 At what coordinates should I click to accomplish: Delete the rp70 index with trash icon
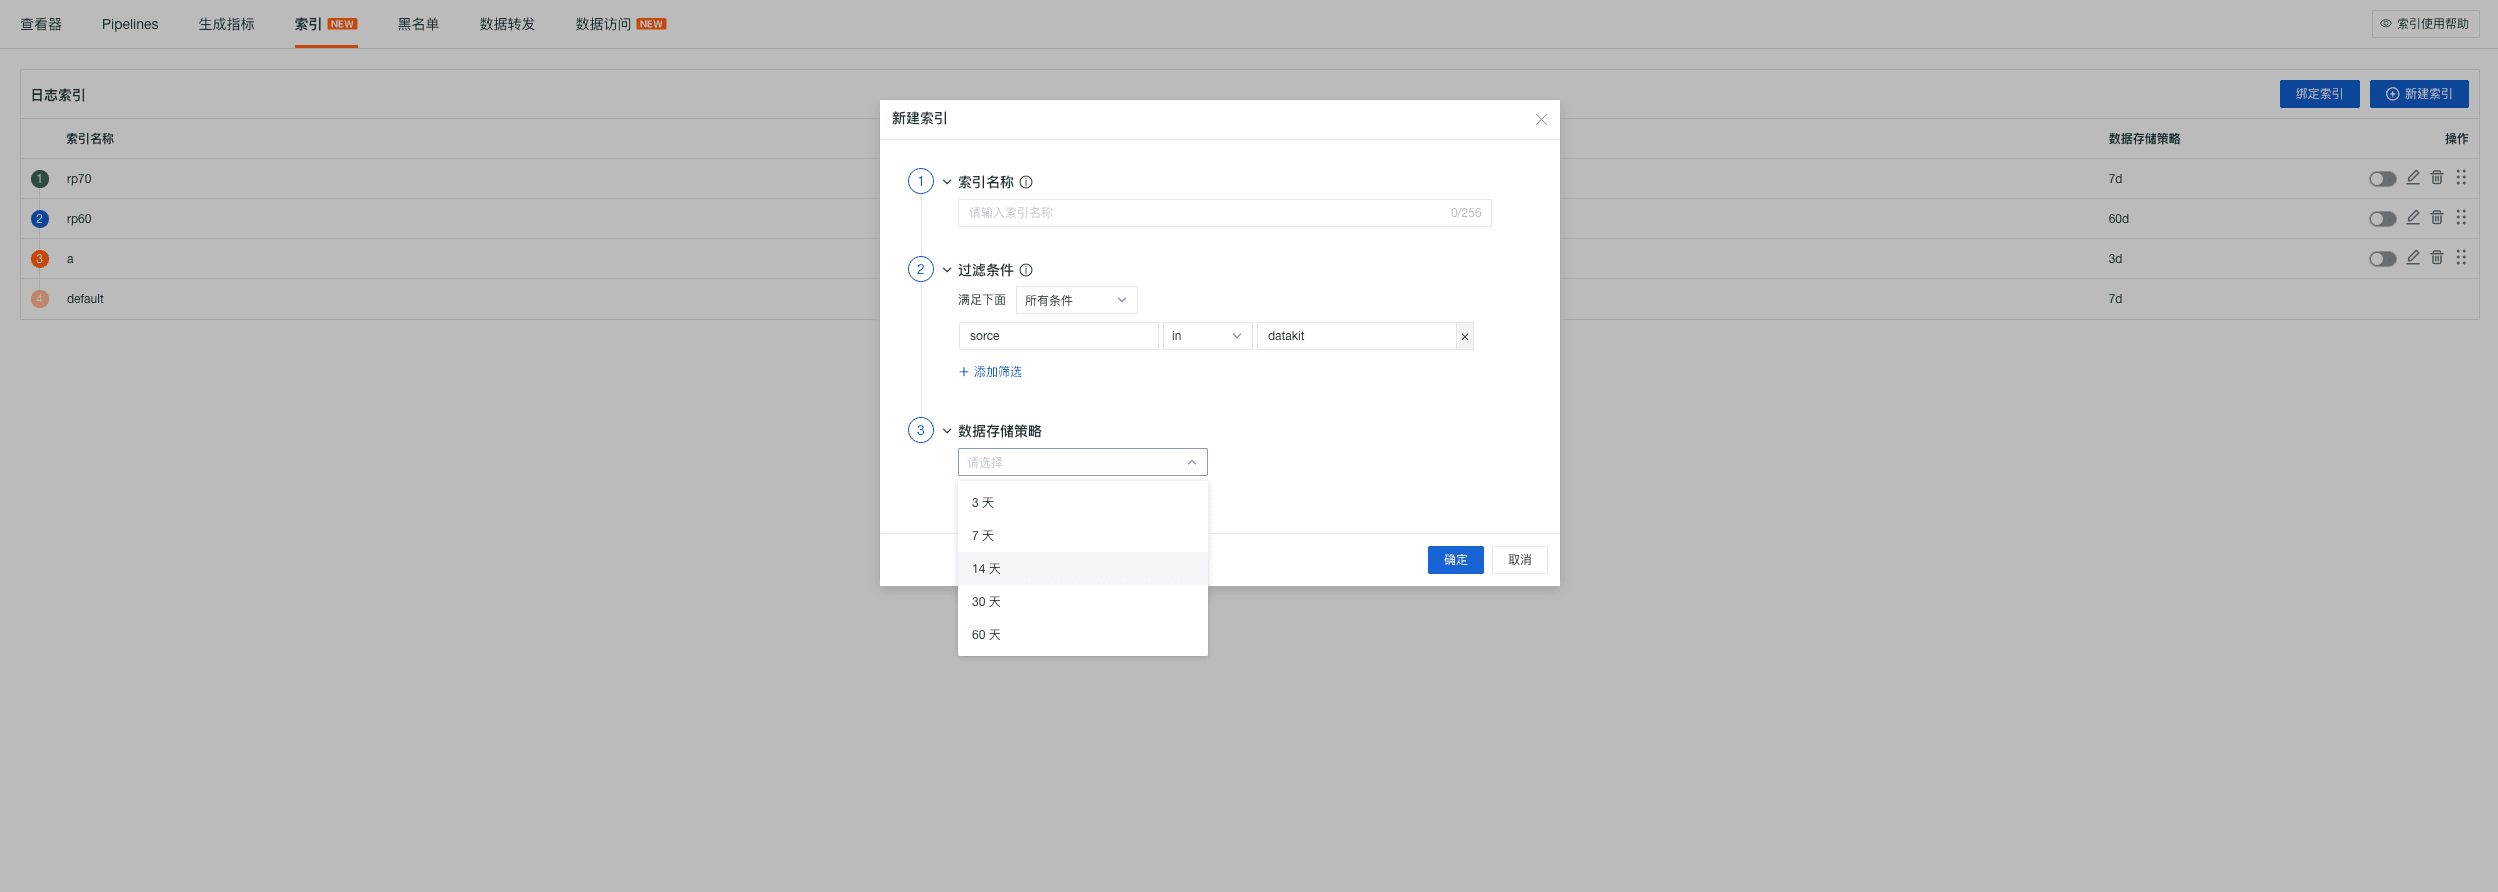point(2437,178)
